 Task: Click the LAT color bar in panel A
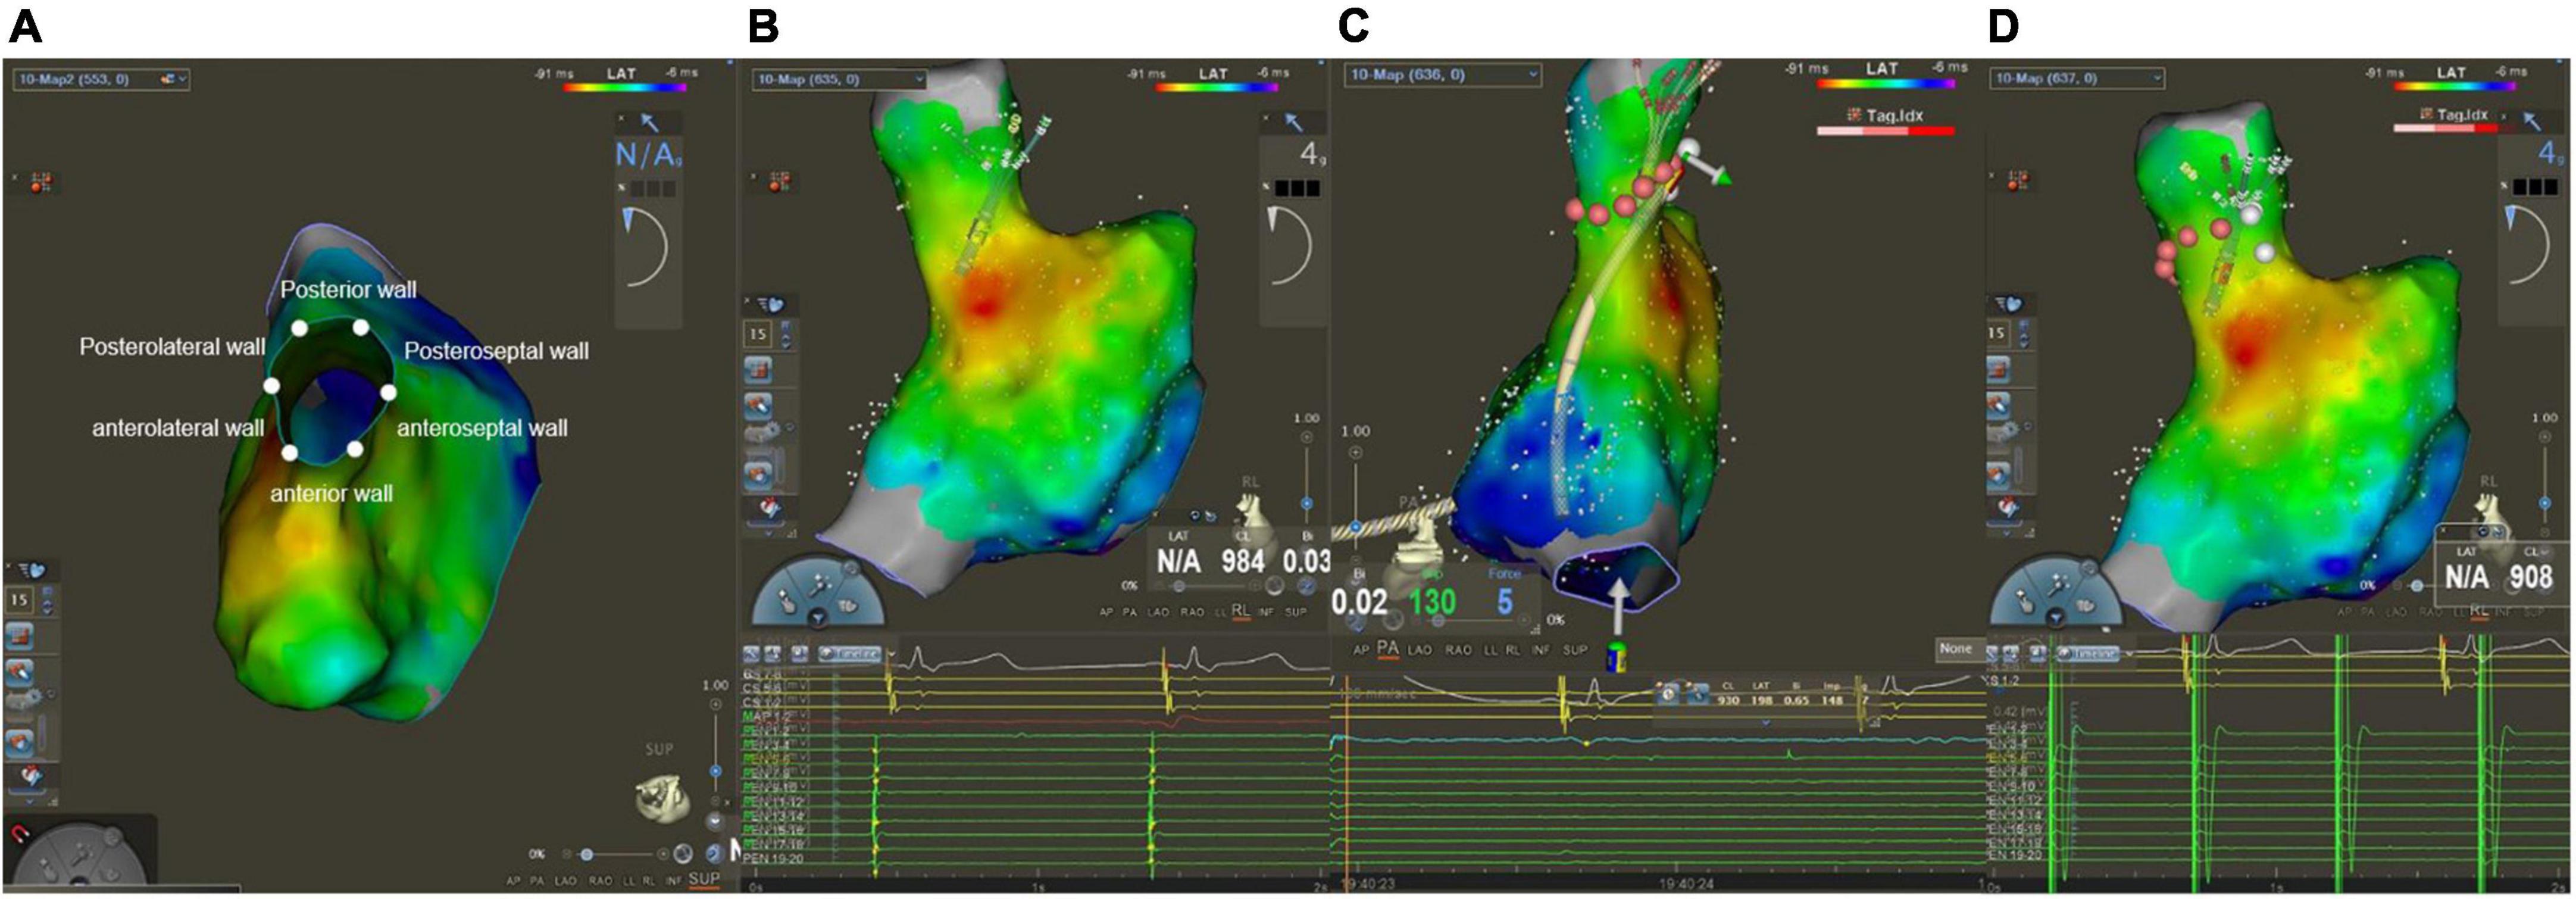[x=625, y=87]
